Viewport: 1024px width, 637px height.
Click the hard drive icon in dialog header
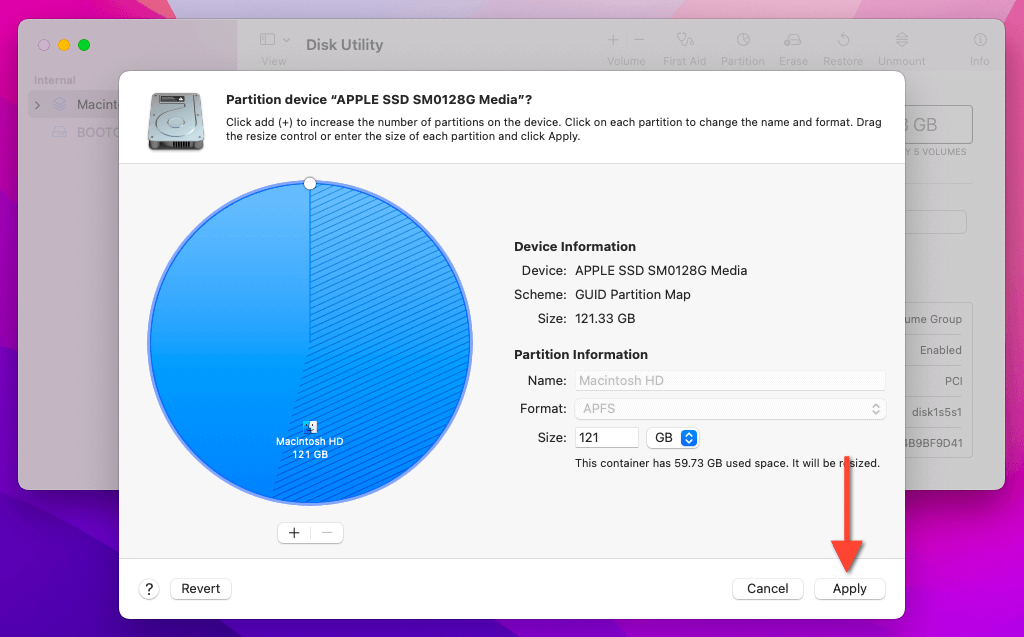pos(176,122)
